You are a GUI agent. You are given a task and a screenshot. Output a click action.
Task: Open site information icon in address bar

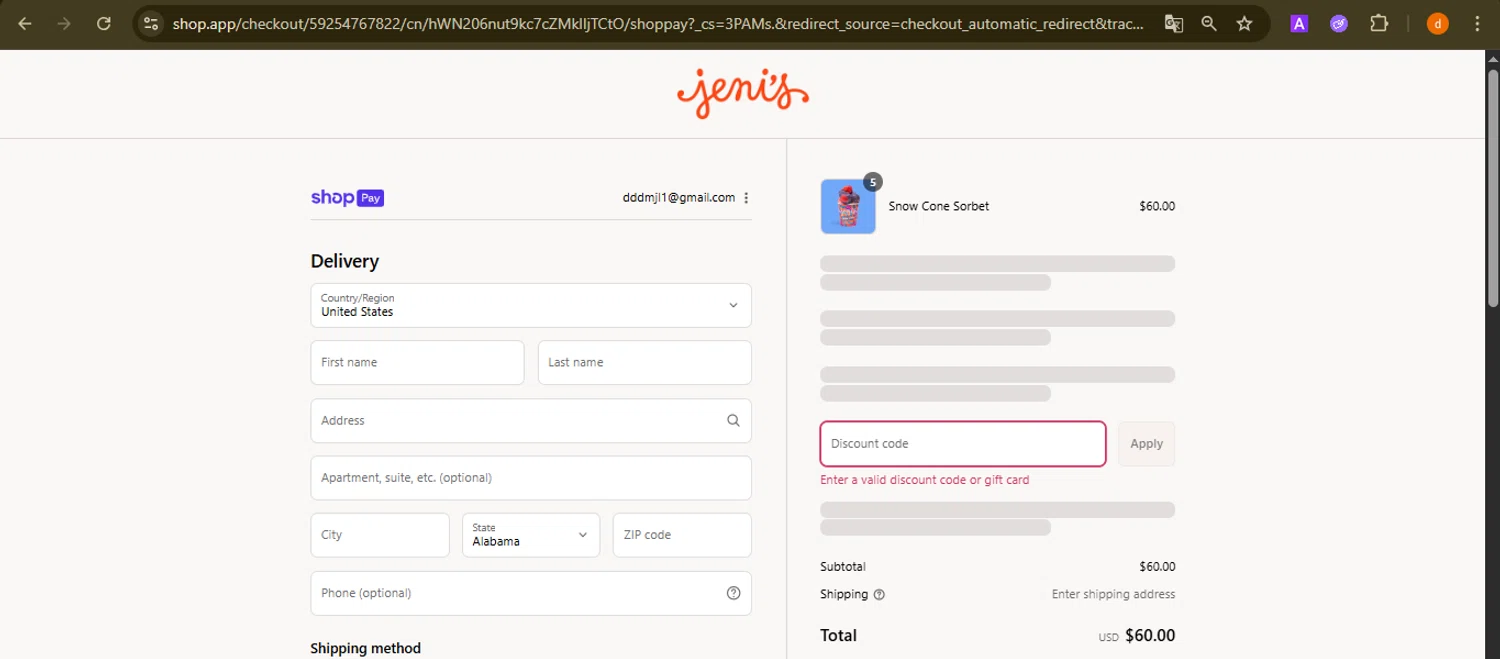(x=150, y=24)
